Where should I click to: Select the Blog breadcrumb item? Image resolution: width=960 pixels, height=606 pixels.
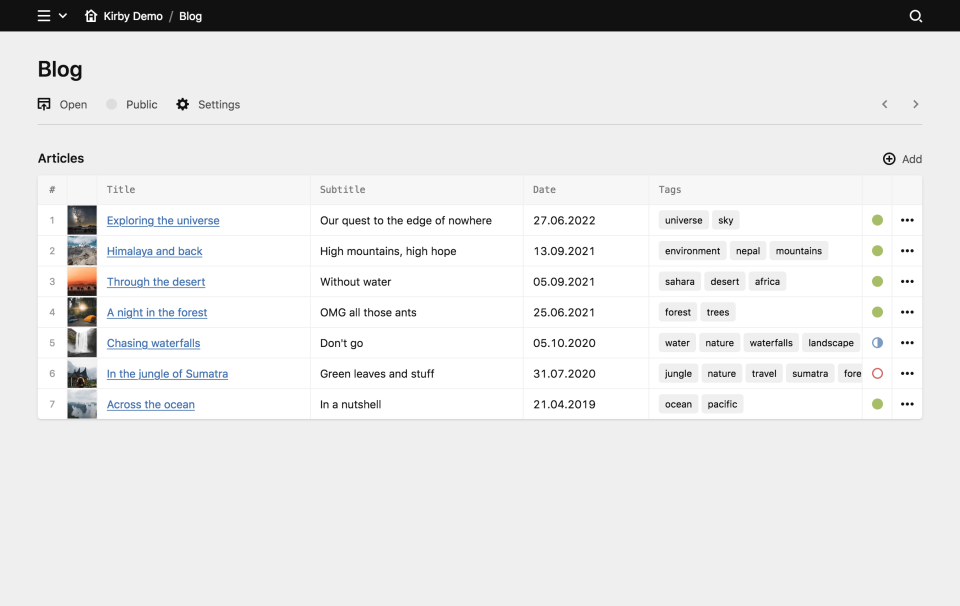(190, 16)
